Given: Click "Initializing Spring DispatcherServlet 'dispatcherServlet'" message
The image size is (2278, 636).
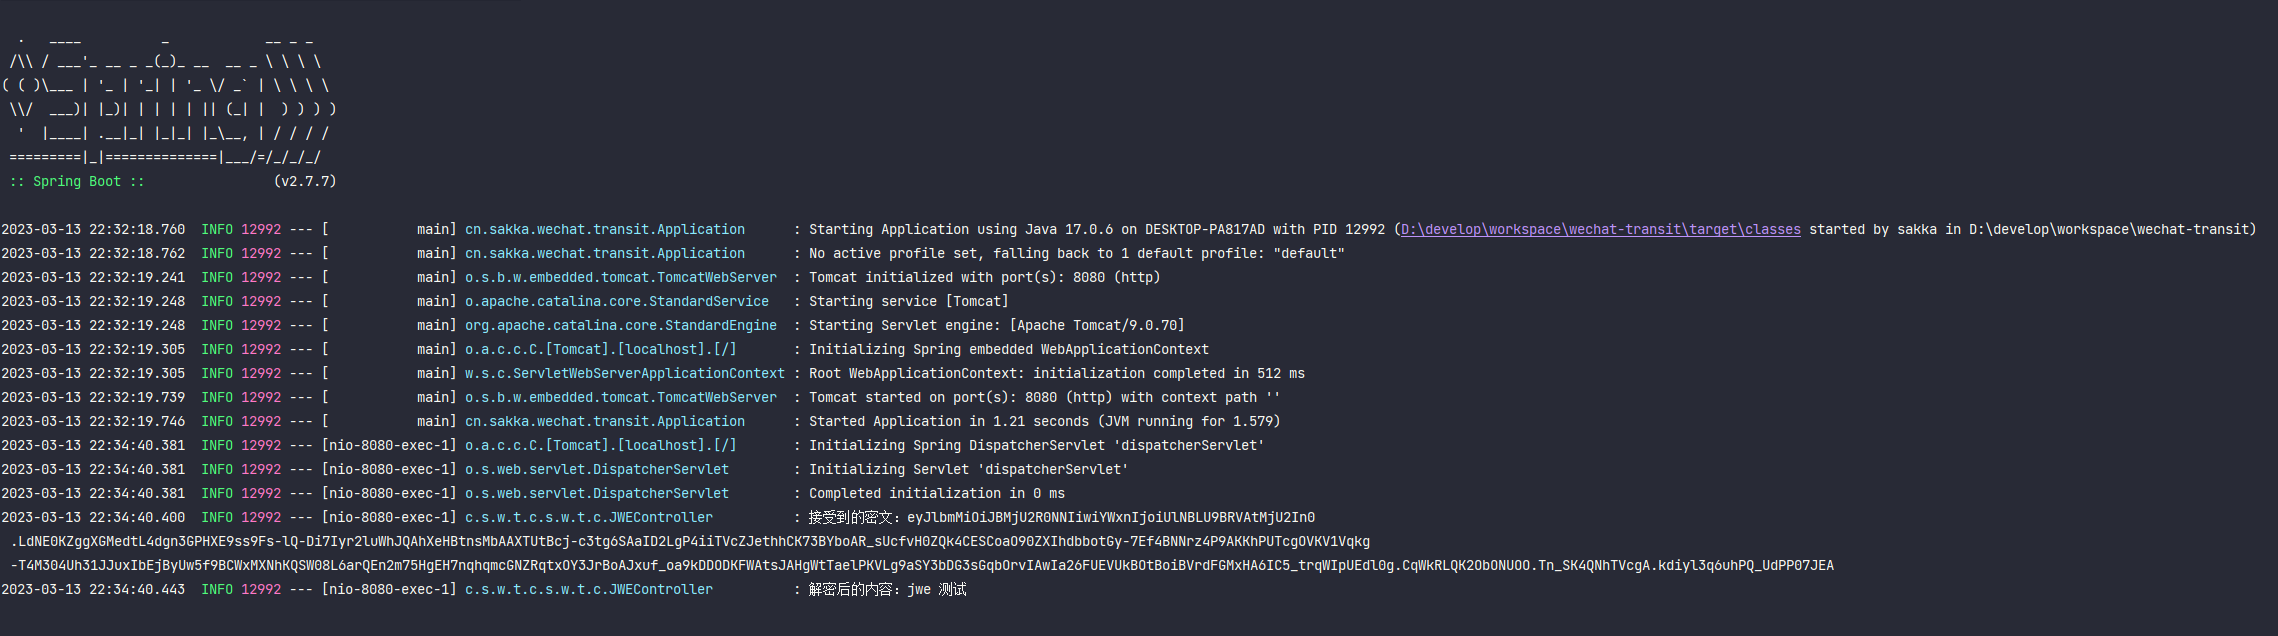Looking at the screenshot, I should coord(1036,446).
